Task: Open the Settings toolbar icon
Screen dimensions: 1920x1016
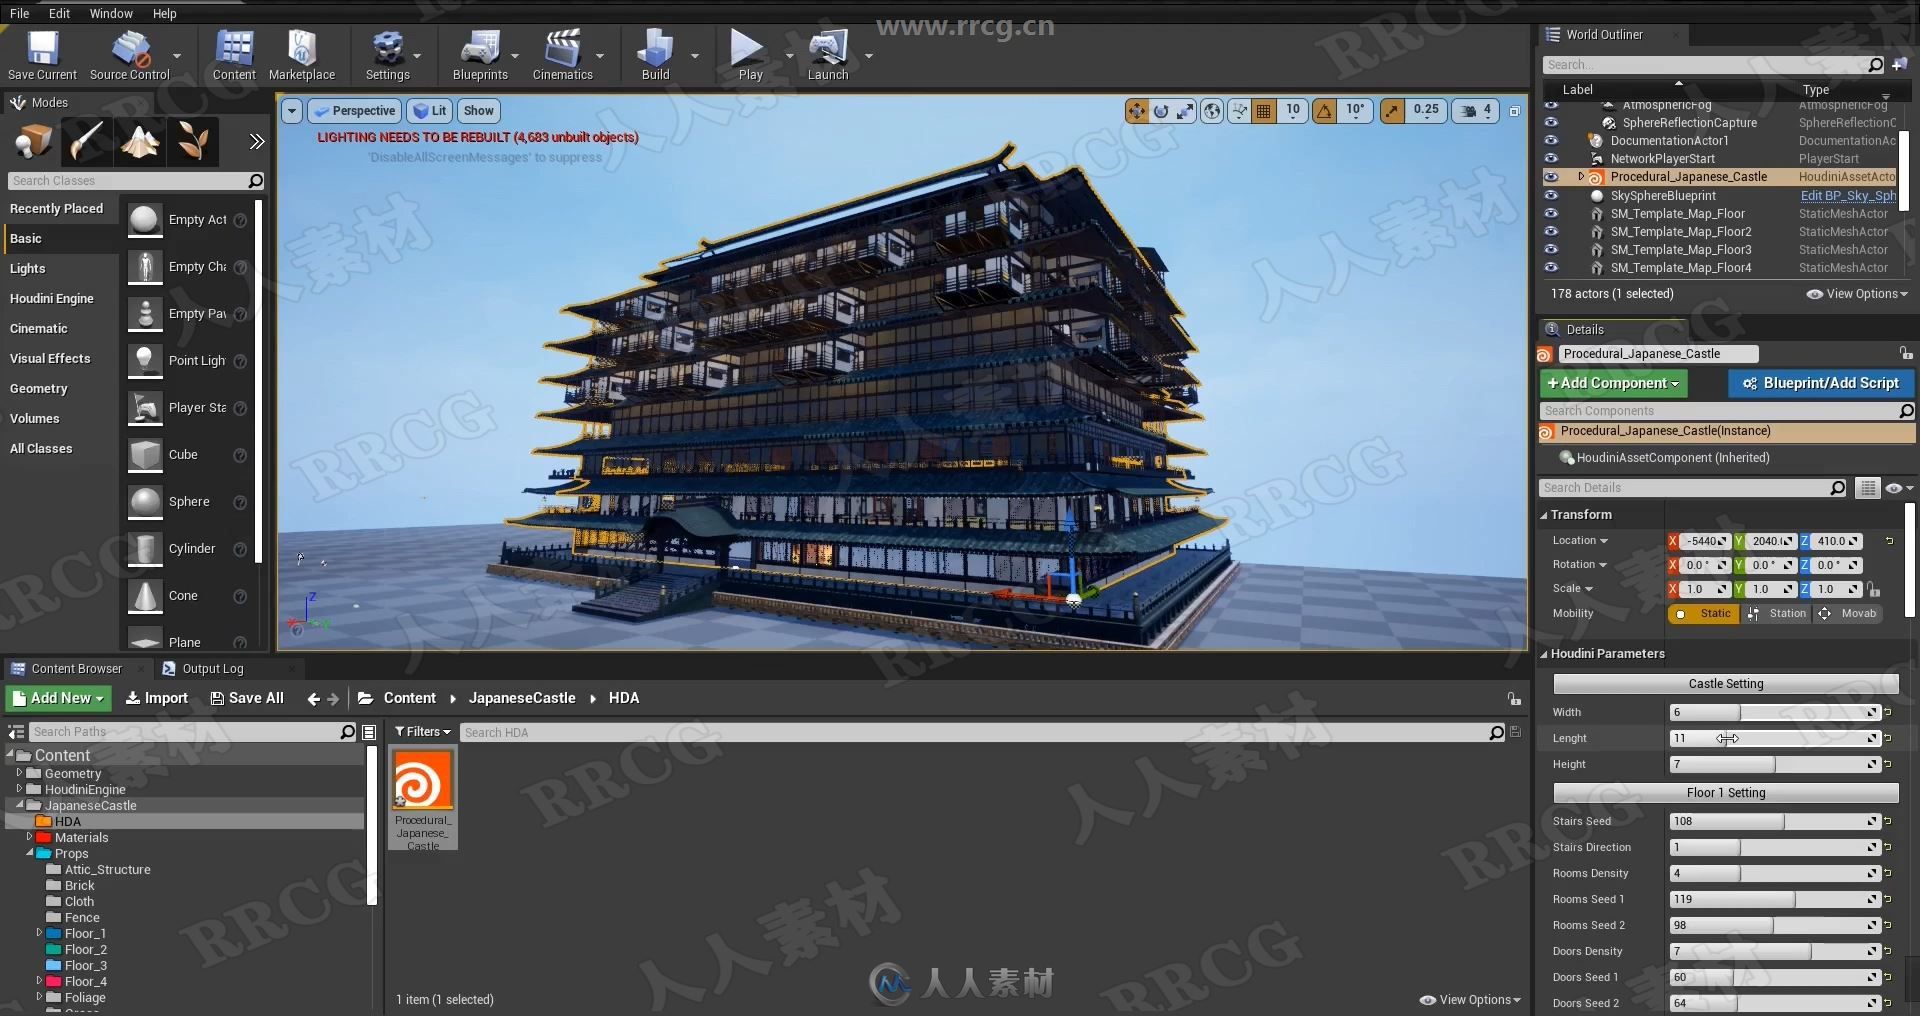Action: click(387, 55)
